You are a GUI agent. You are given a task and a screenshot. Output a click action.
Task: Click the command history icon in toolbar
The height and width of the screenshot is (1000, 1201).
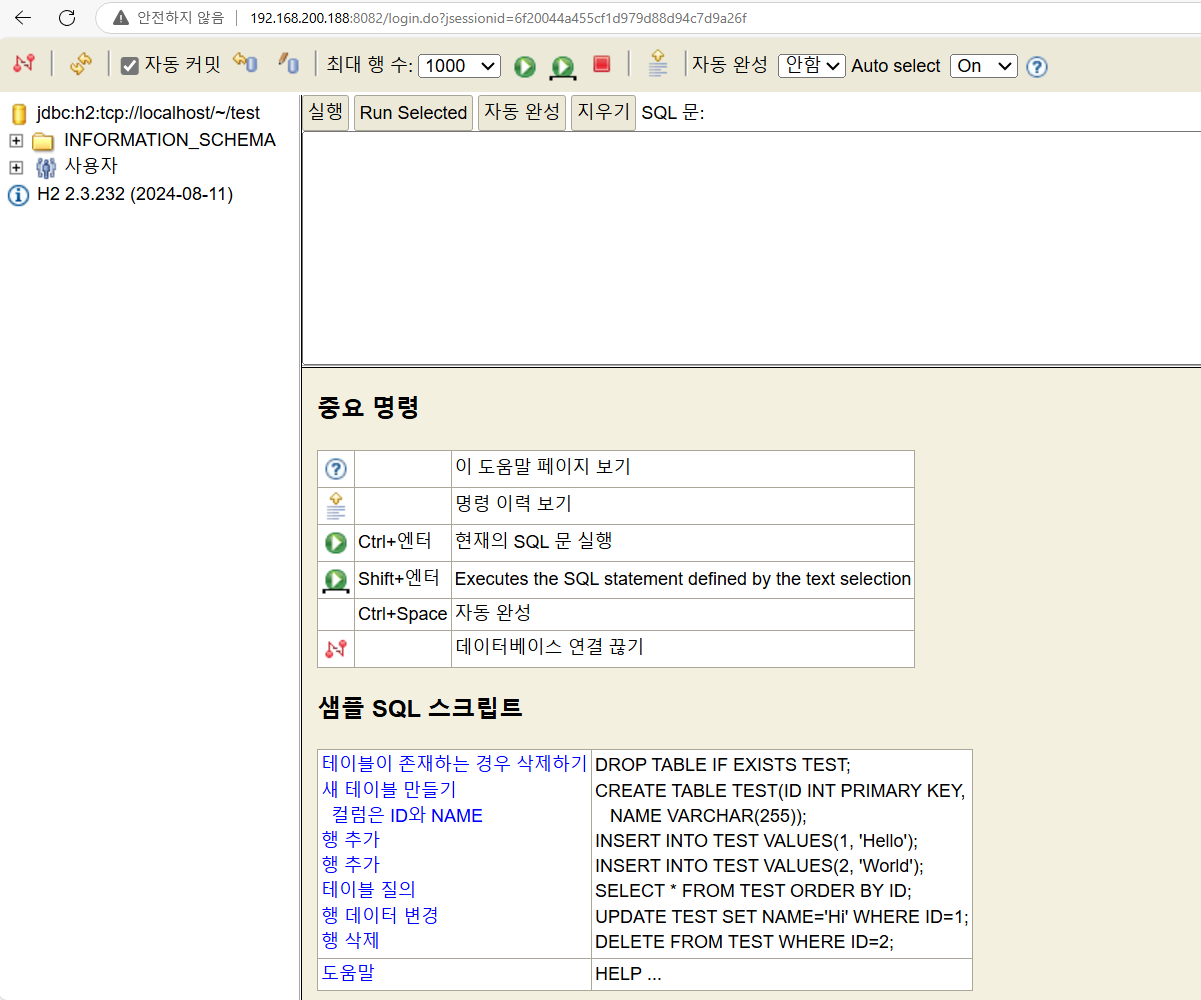click(658, 63)
